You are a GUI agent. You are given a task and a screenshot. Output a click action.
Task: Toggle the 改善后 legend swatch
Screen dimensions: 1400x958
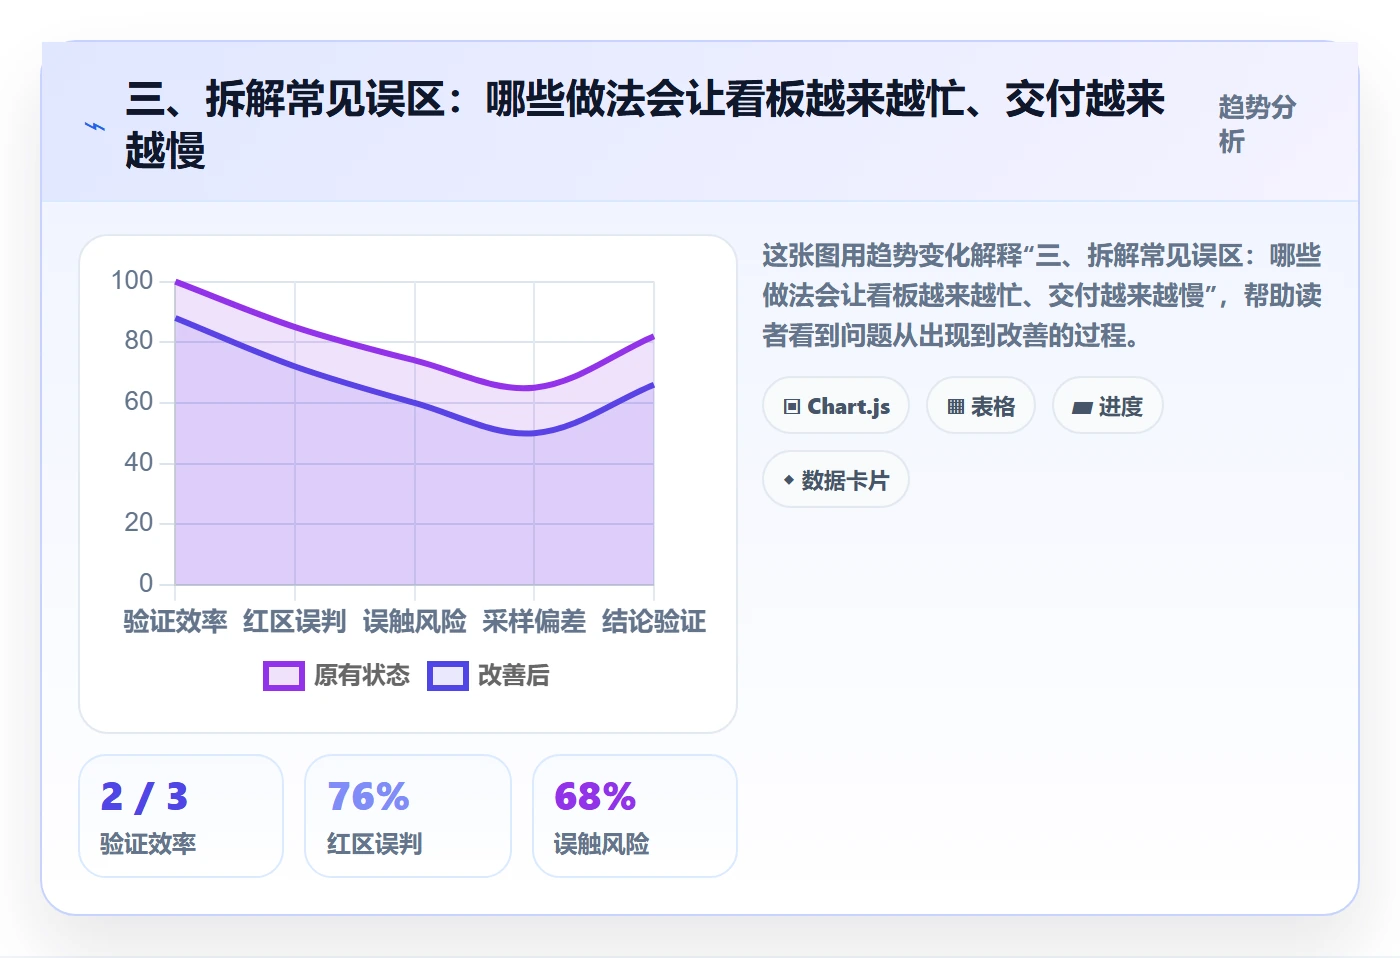click(448, 676)
